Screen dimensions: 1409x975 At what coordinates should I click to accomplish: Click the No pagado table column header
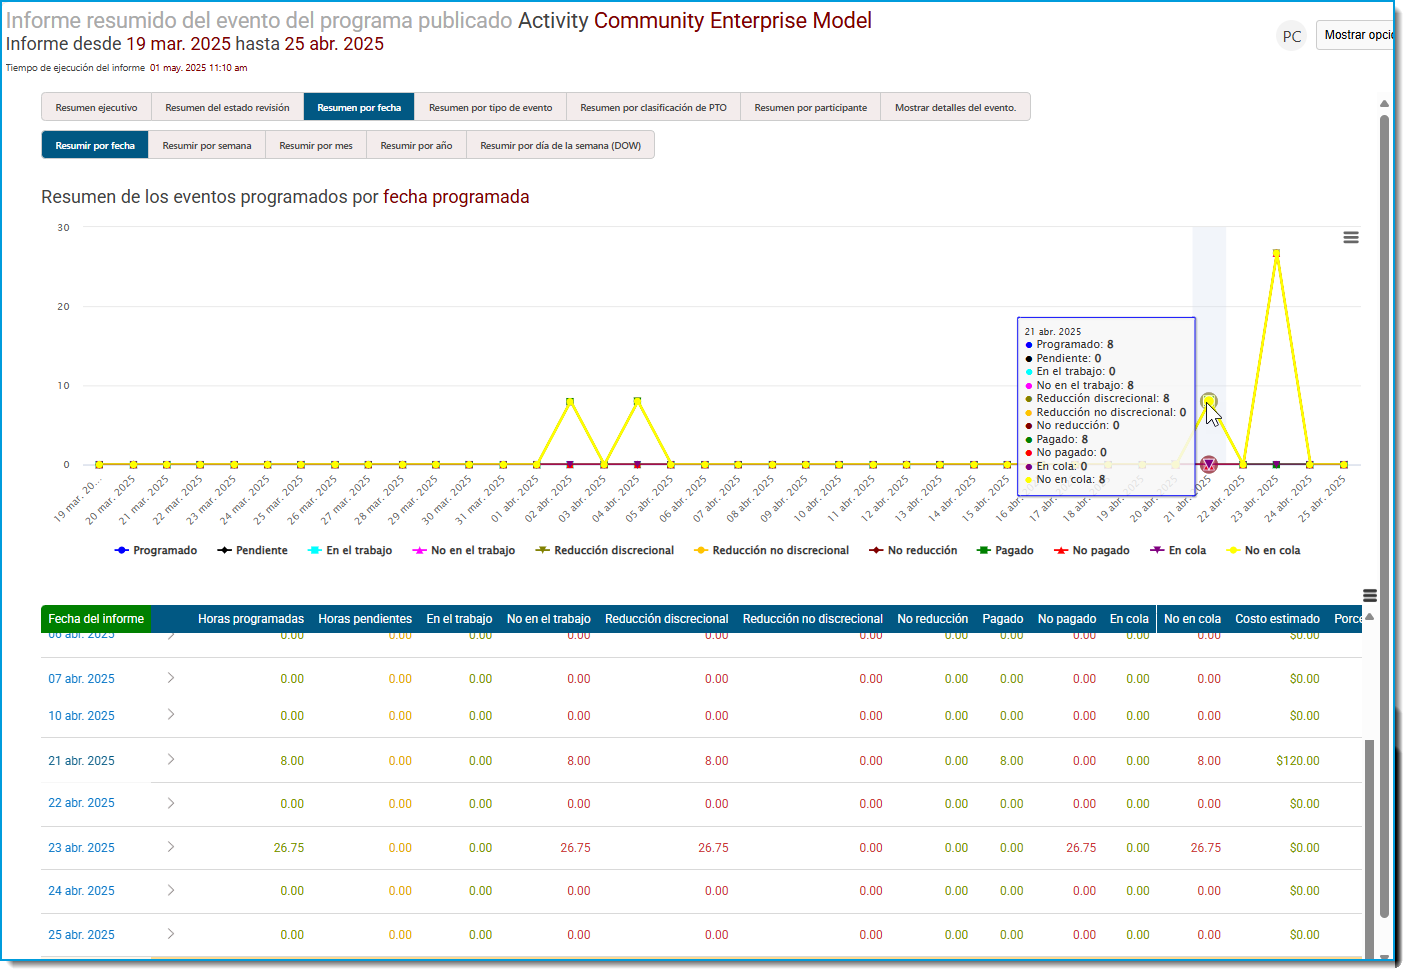click(x=1066, y=619)
